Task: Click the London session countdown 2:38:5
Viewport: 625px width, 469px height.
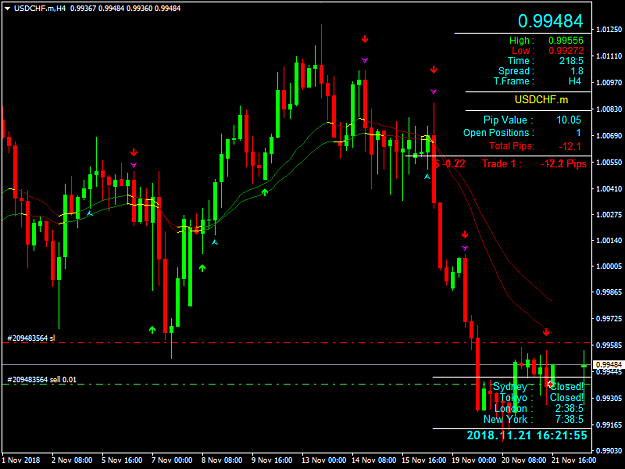Action: [569, 408]
